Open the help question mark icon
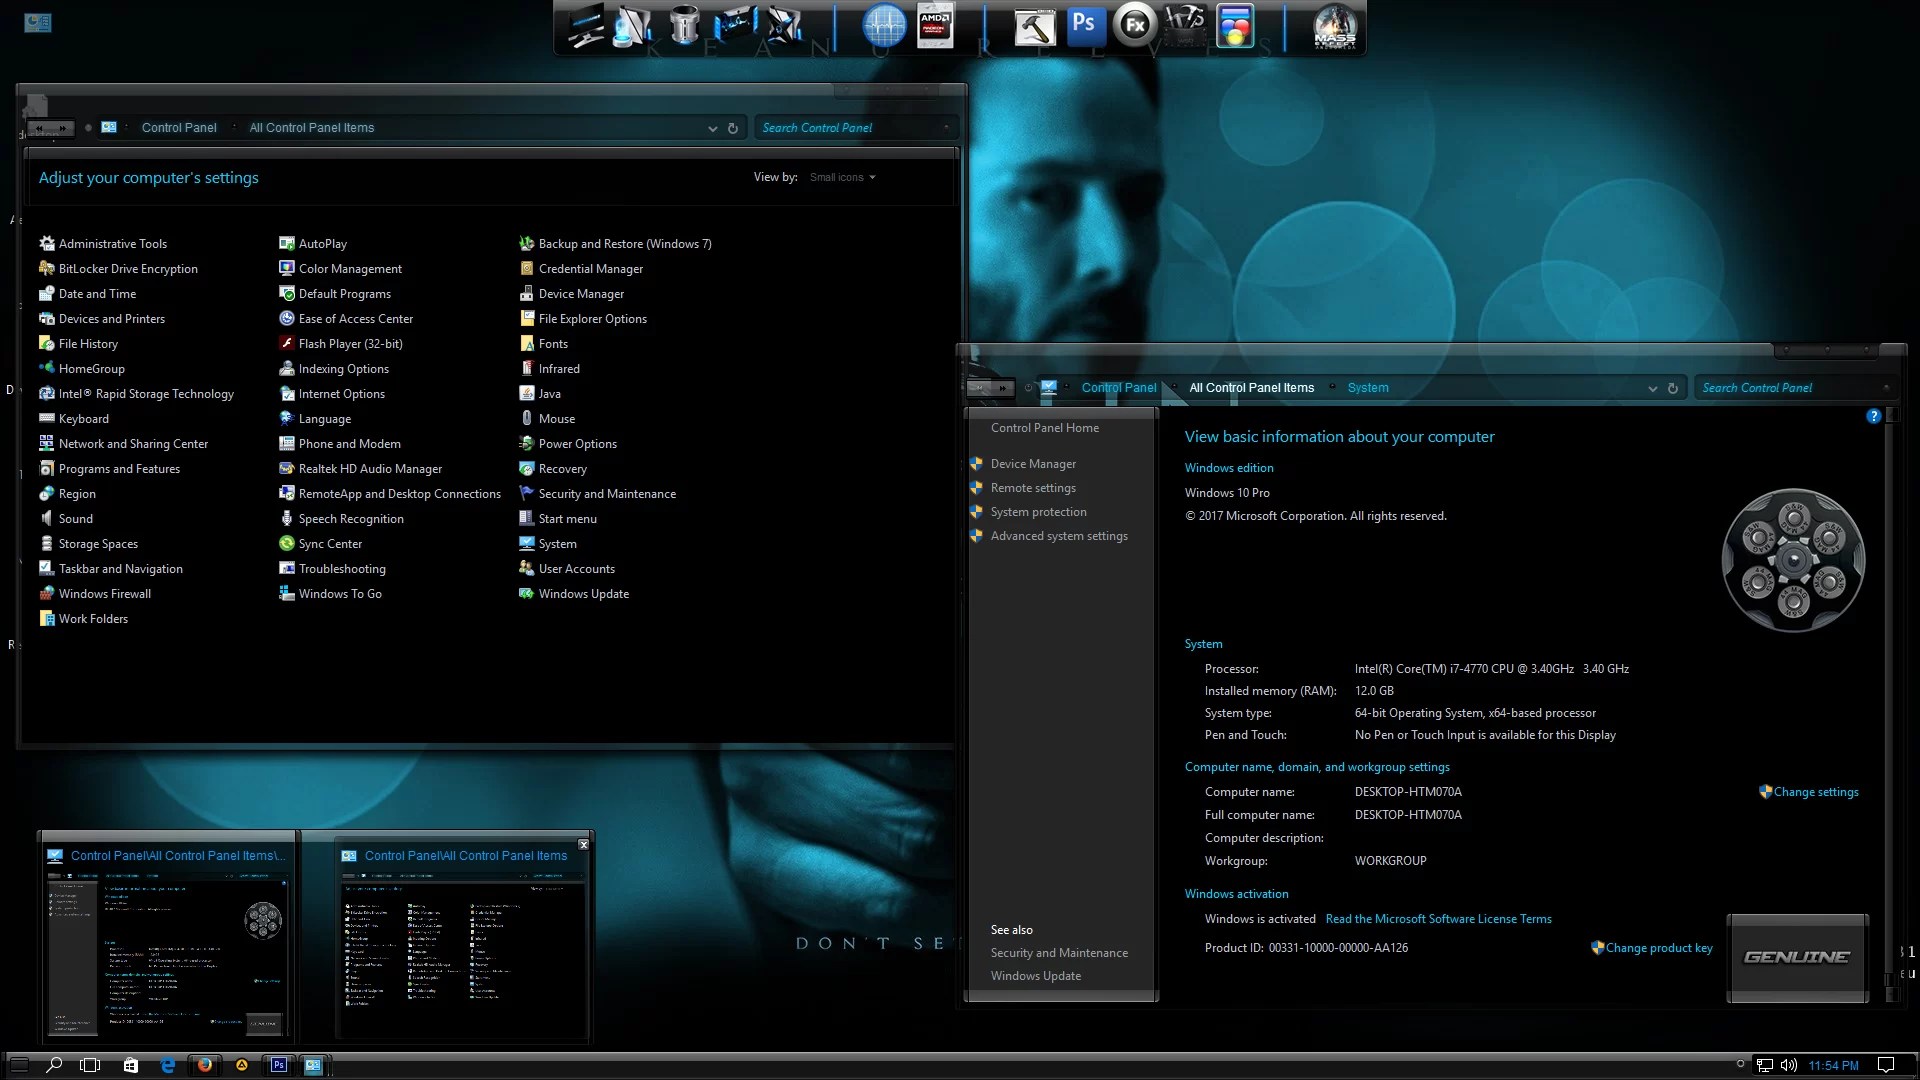Screen dimensions: 1920x1080 (1873, 416)
